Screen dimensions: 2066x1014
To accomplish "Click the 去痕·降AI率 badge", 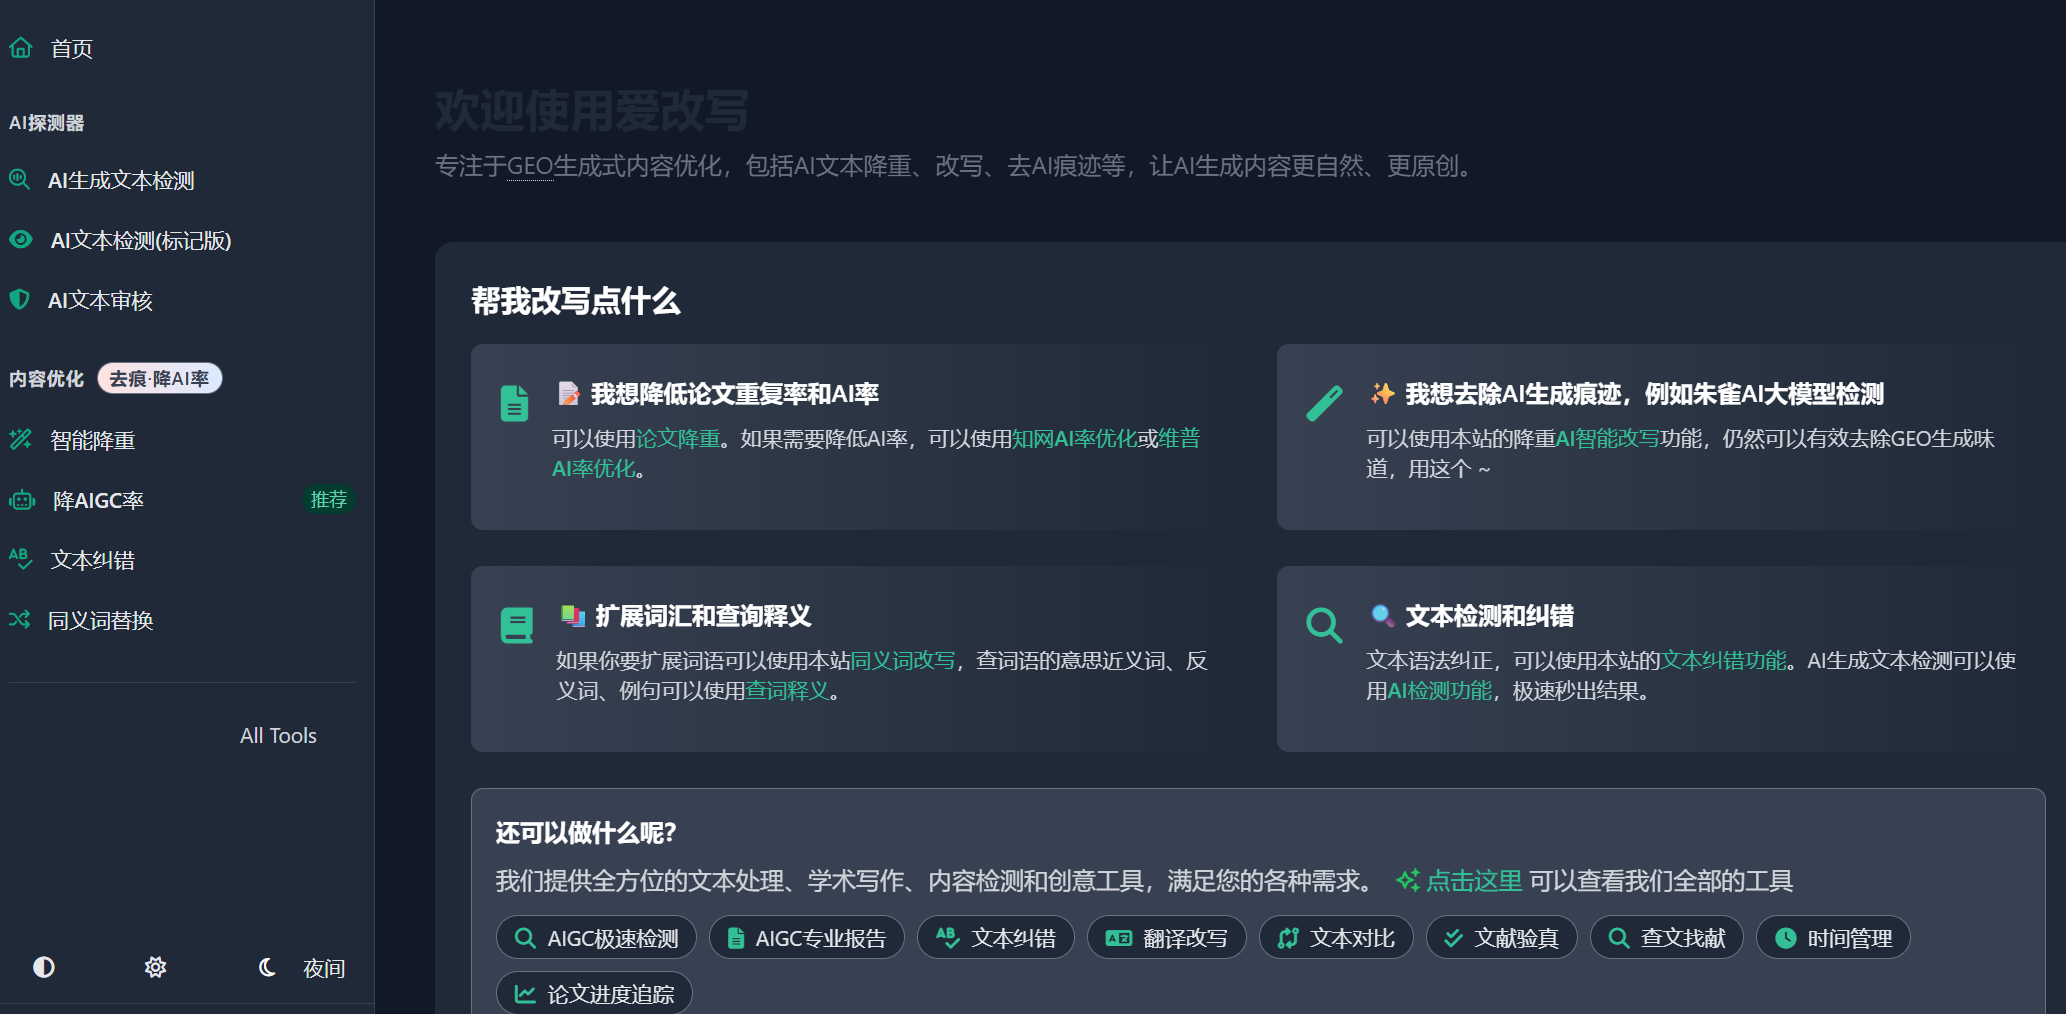I will (159, 379).
